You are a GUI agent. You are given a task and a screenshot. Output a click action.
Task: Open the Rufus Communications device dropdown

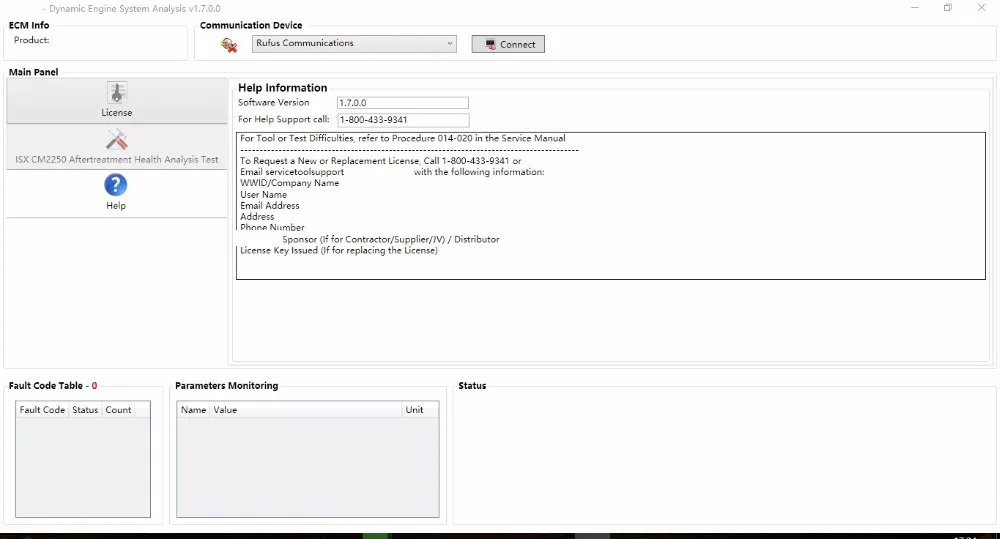tap(354, 43)
